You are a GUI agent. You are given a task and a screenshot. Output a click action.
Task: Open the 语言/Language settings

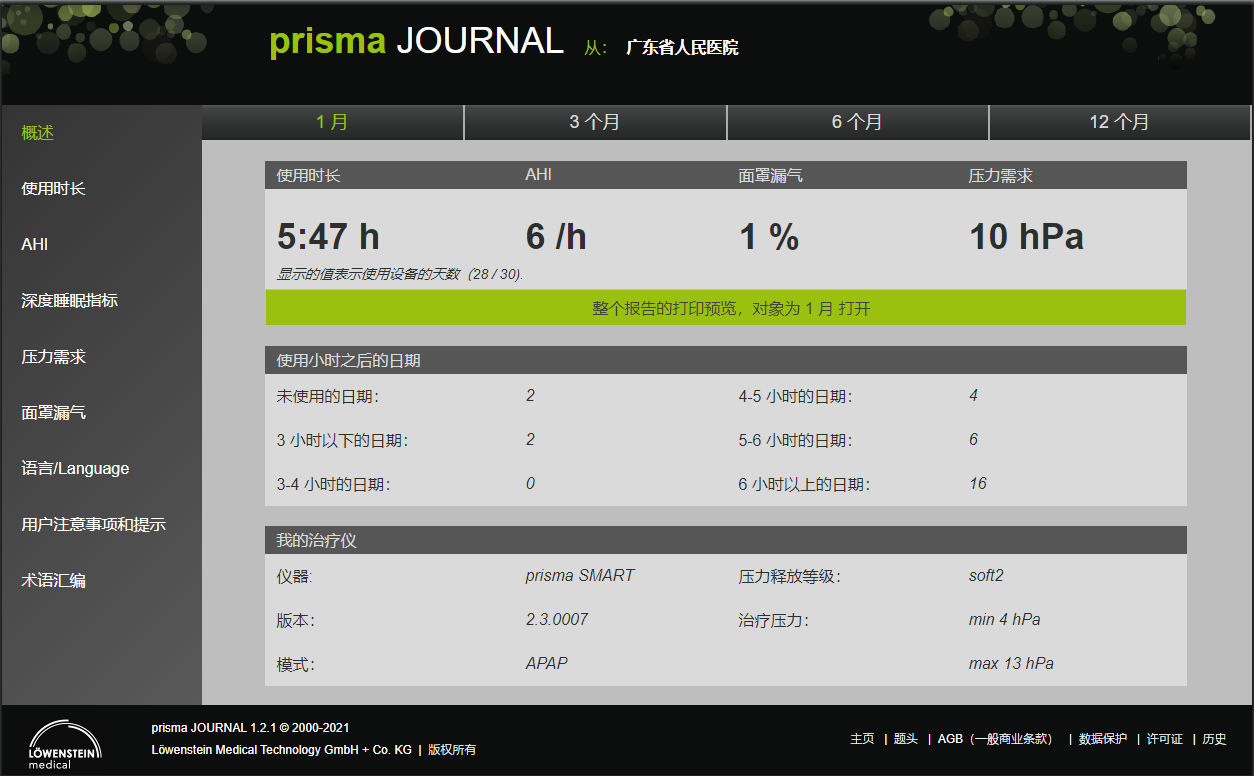76,469
